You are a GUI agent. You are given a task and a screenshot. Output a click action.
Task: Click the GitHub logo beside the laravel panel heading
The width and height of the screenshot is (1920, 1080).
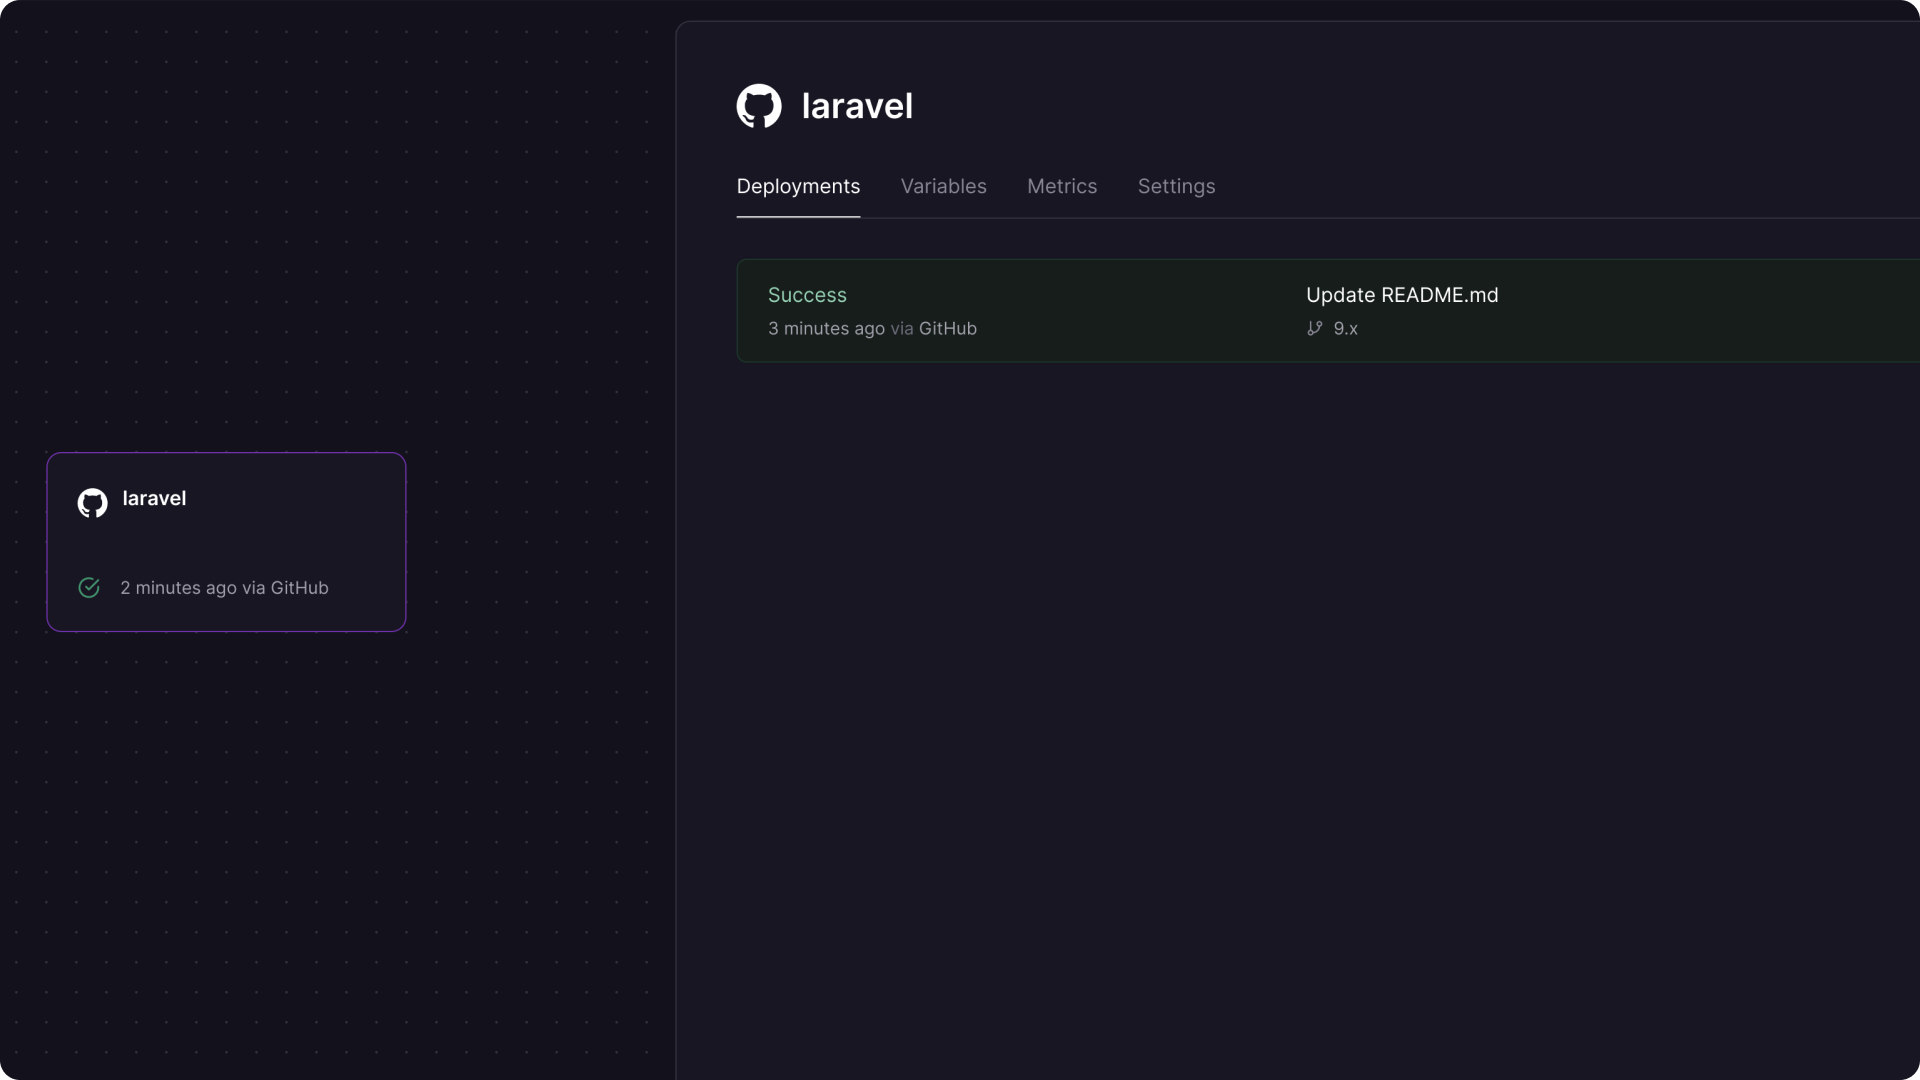coord(759,106)
